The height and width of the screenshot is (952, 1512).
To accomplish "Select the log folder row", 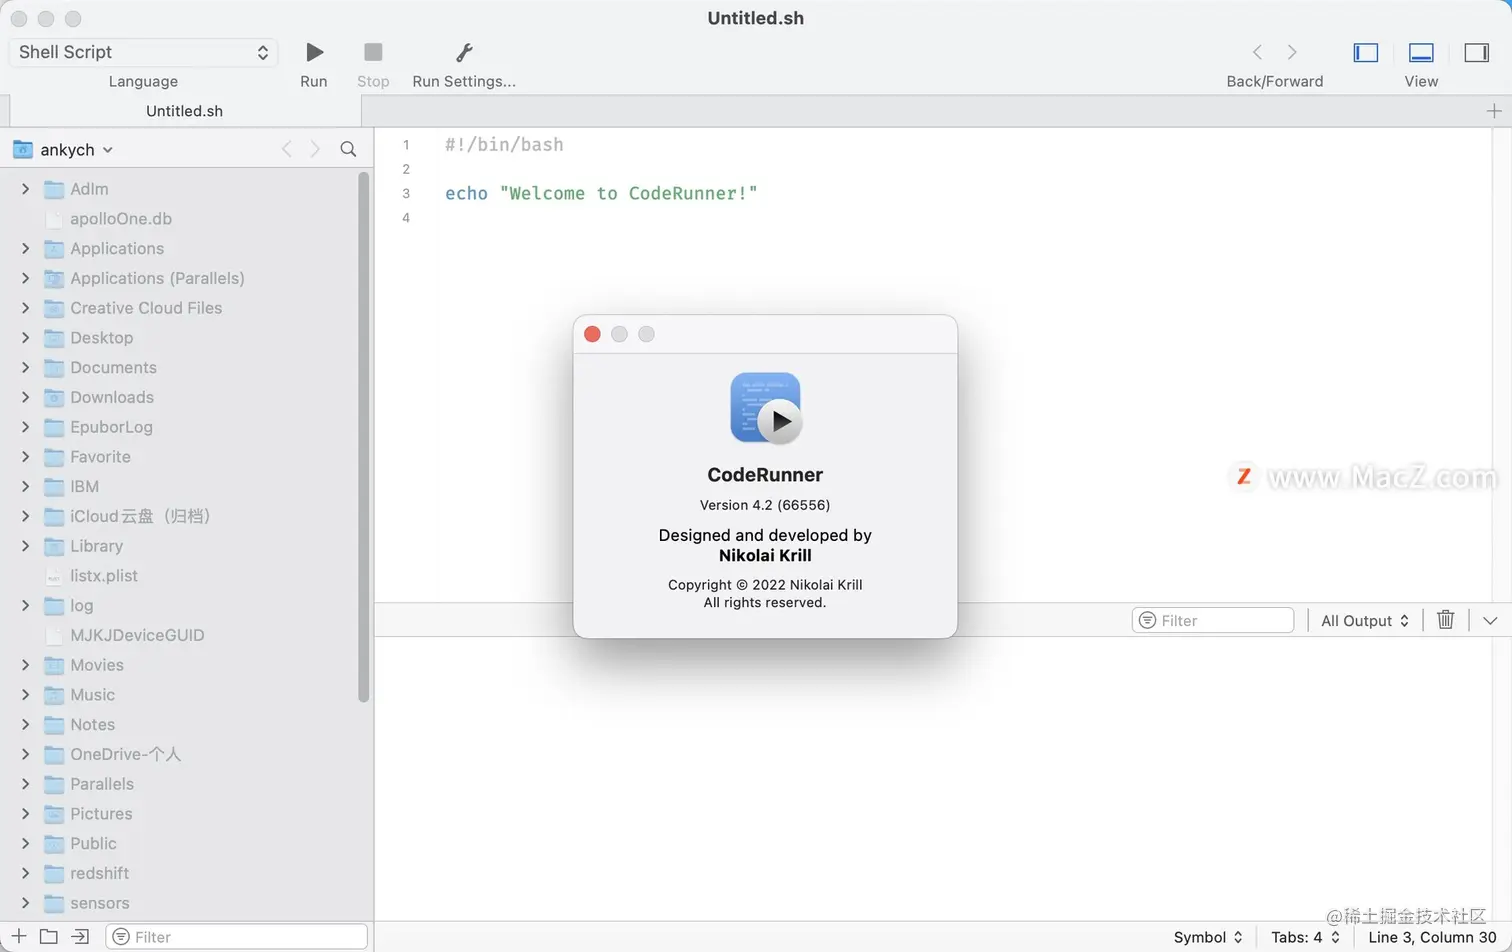I will click(180, 605).
